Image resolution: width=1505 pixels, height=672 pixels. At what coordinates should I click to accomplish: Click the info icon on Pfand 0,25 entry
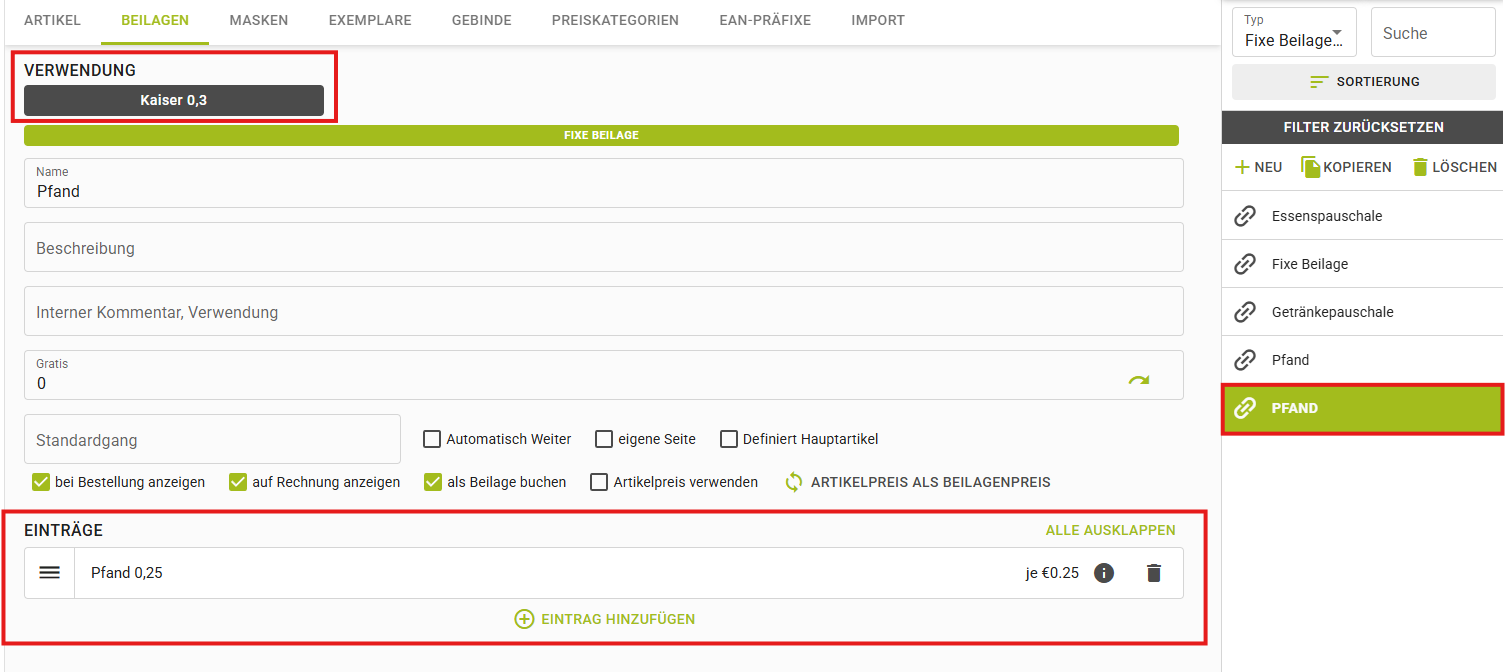[x=1104, y=573]
